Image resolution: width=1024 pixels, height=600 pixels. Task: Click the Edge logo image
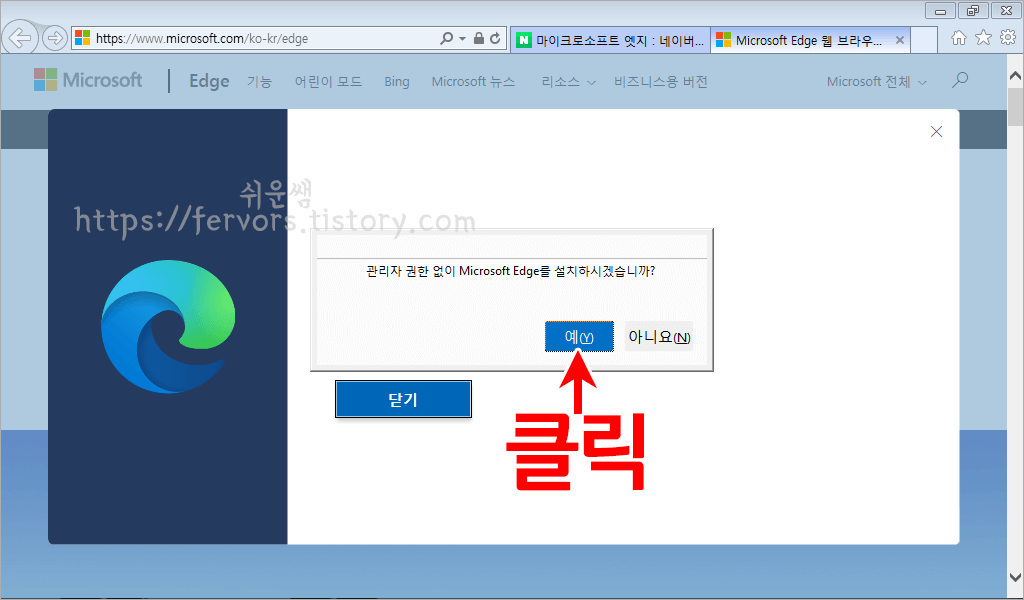click(x=168, y=326)
